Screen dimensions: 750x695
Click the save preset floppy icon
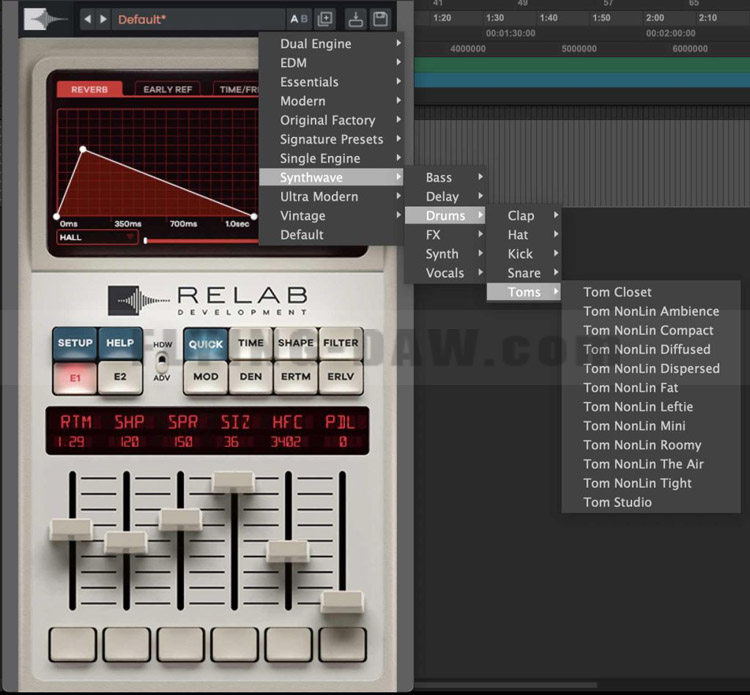pos(380,19)
